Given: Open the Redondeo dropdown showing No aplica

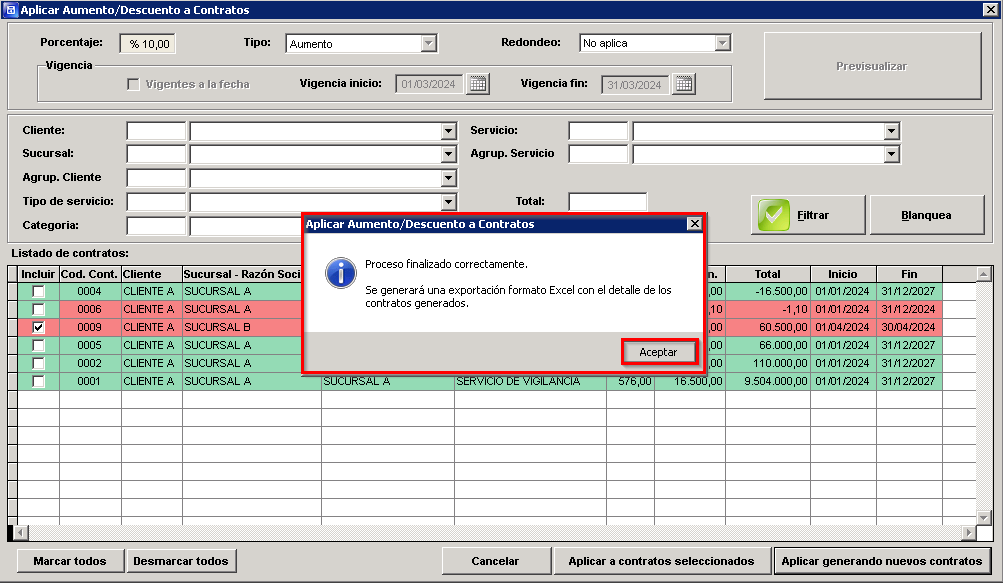Looking at the screenshot, I should coord(722,43).
